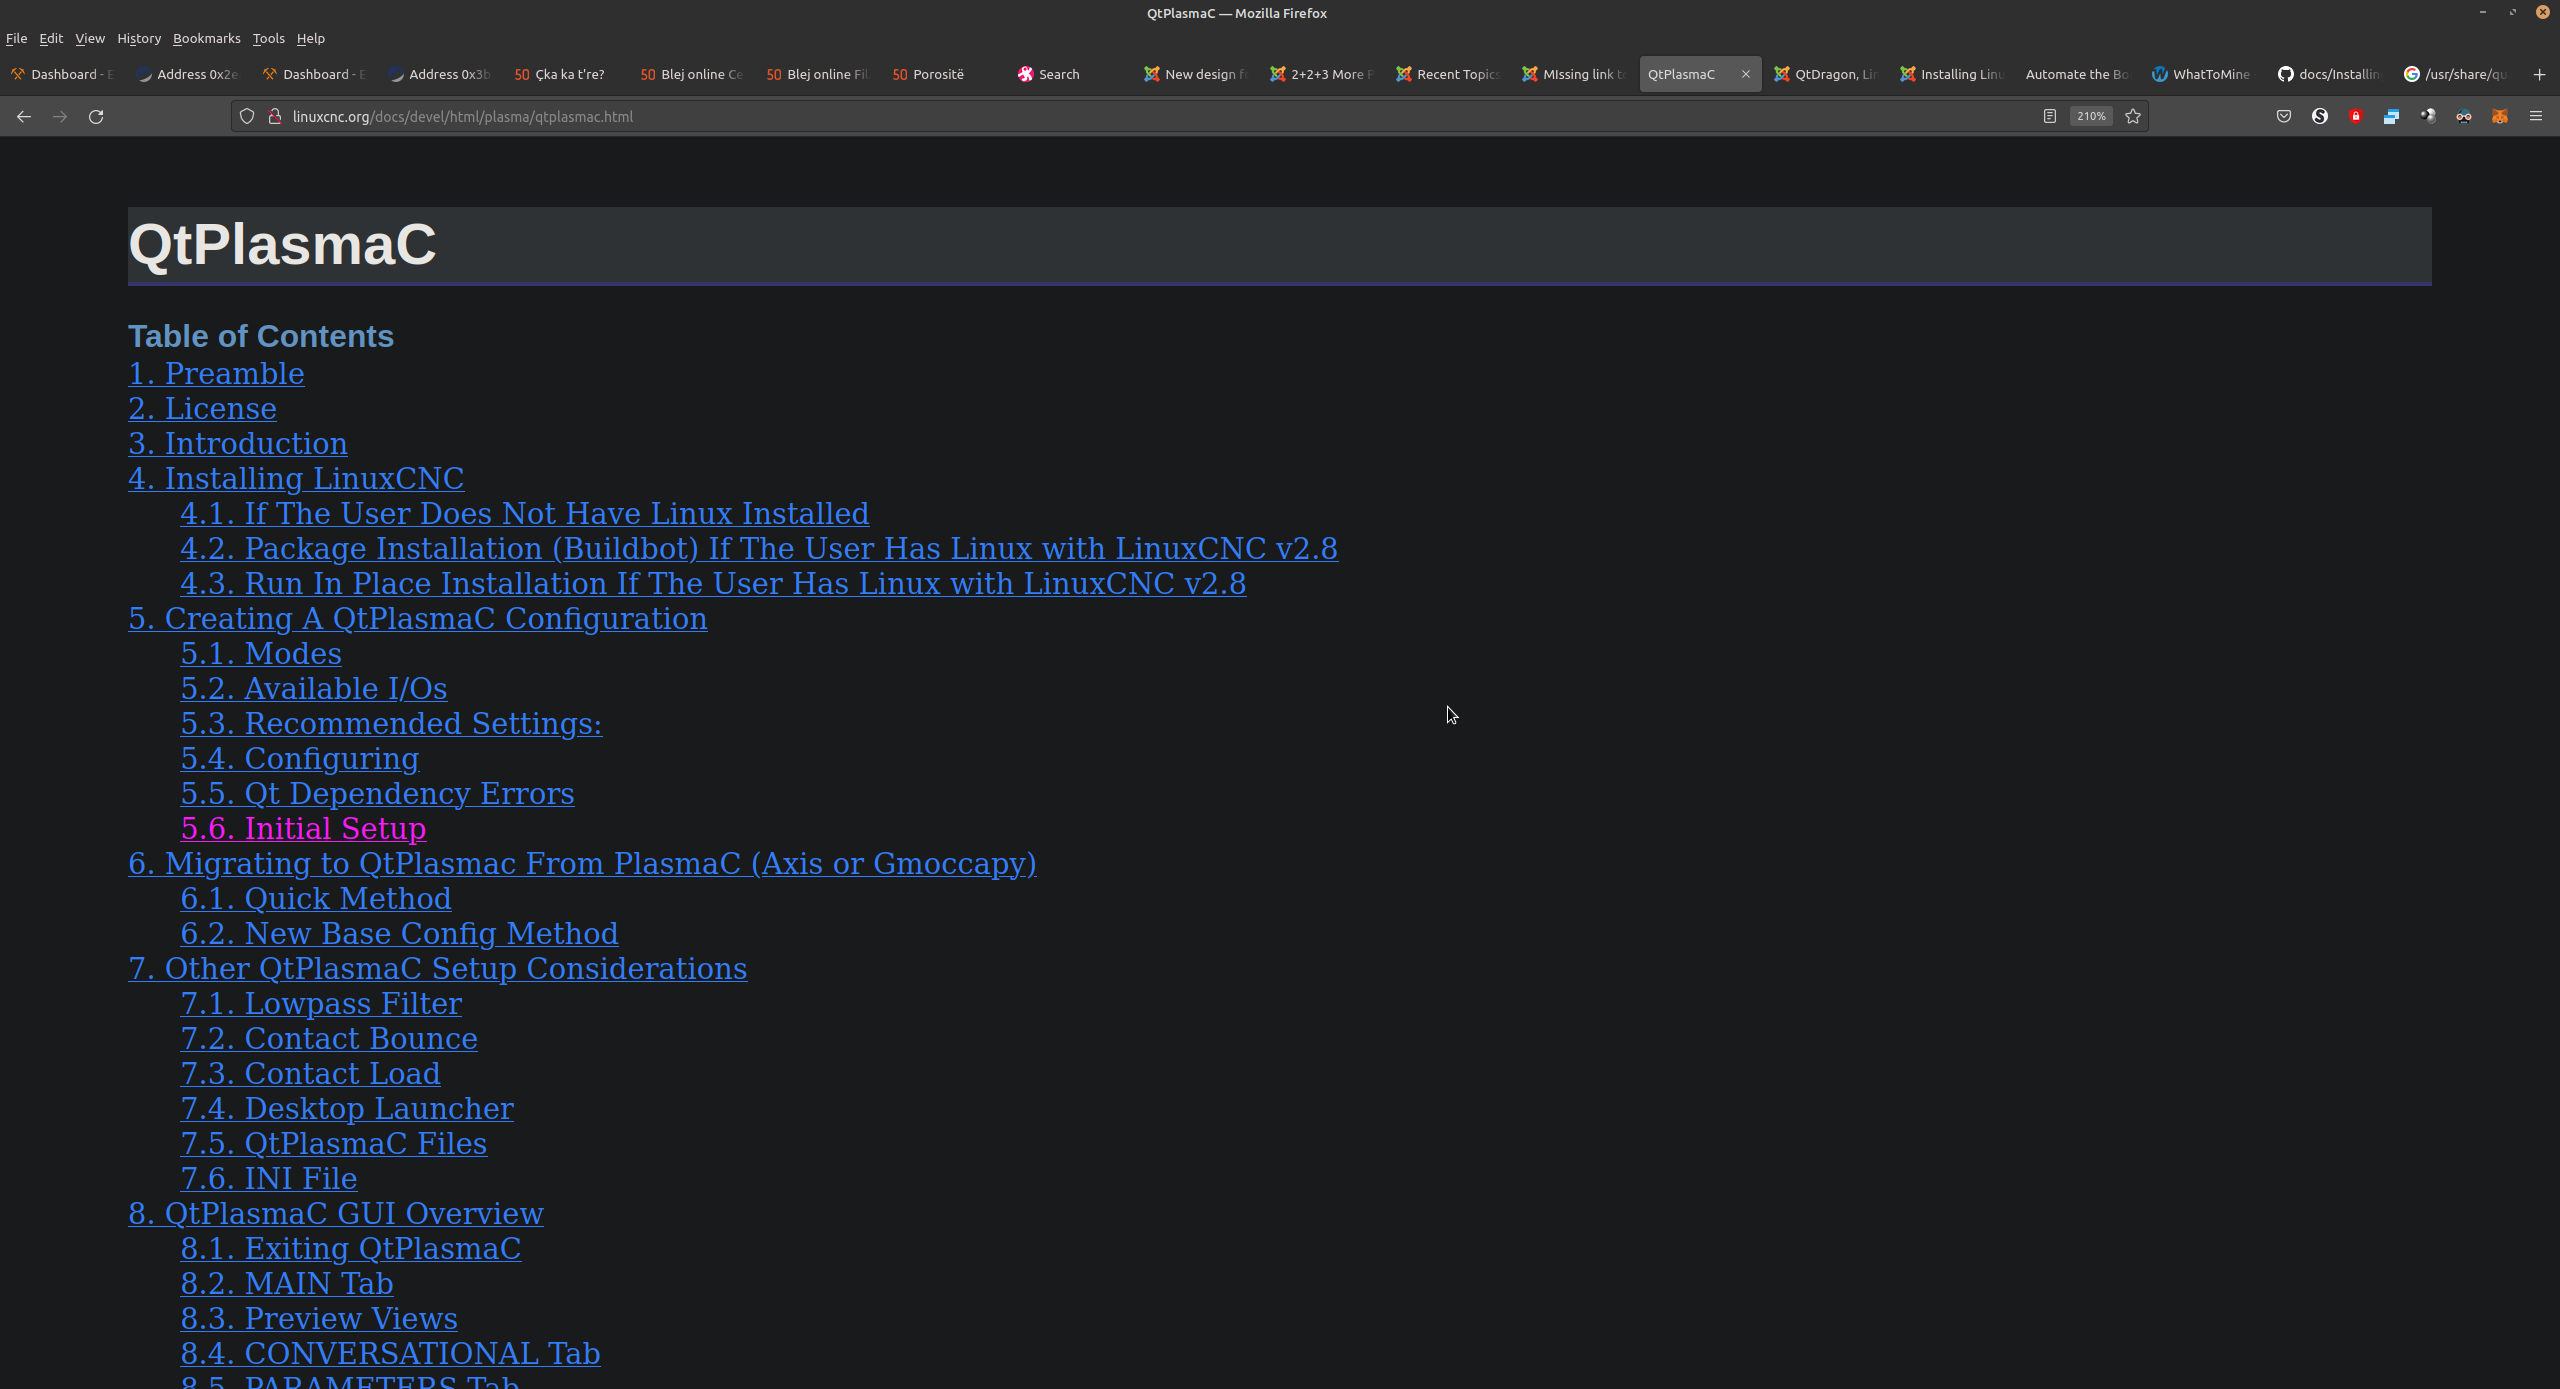Open the tracking protection shield icon
The height and width of the screenshot is (1389, 2560).
[x=247, y=116]
